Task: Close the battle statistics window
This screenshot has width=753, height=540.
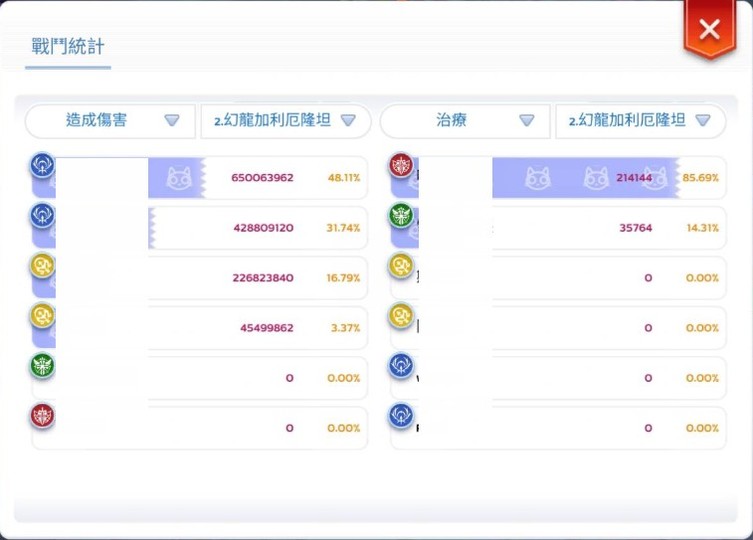Action: click(709, 29)
